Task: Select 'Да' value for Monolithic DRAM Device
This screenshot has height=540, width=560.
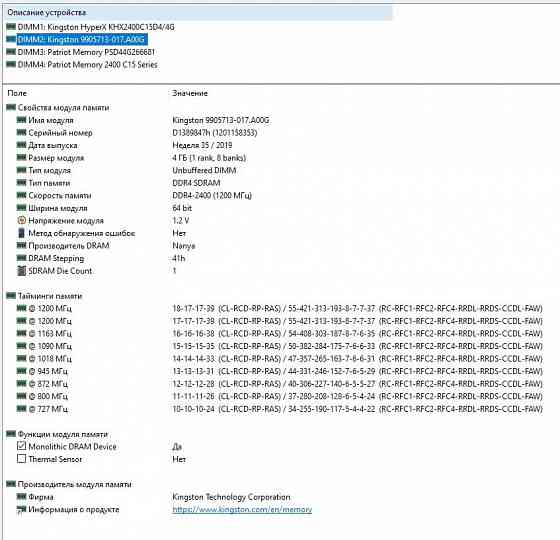Action: [177, 447]
